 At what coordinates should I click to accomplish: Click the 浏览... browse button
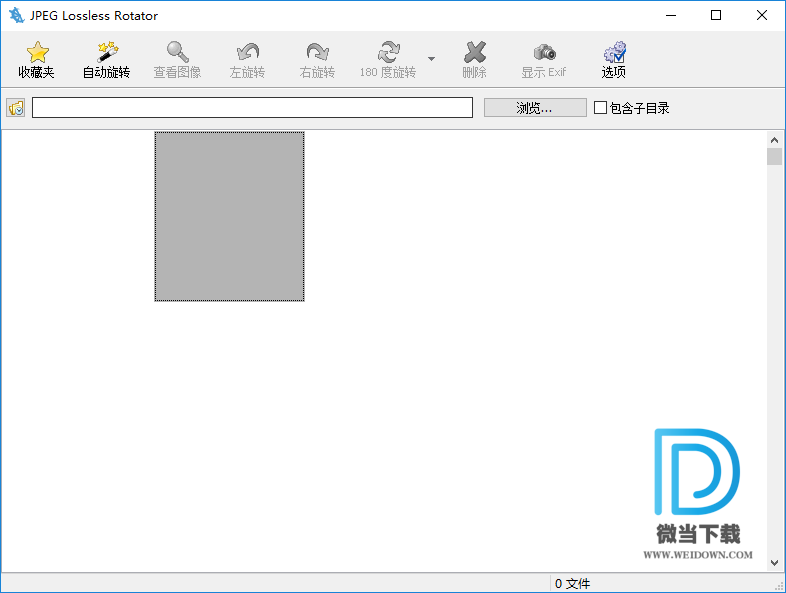pyautogui.click(x=535, y=108)
